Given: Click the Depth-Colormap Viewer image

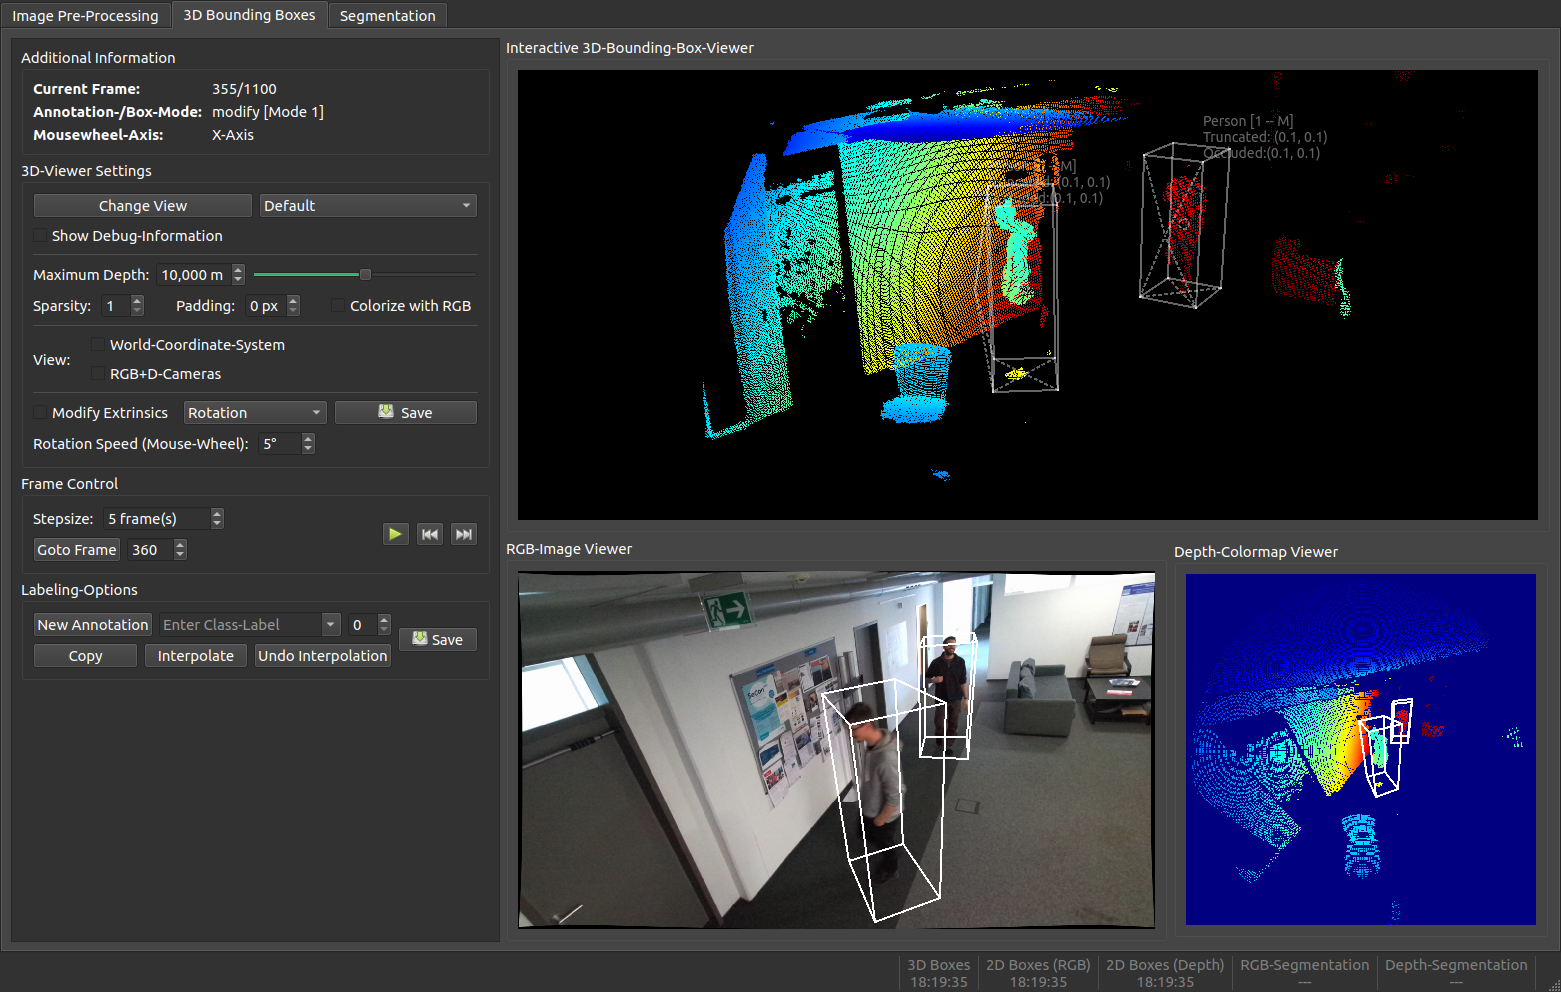Looking at the screenshot, I should point(1361,749).
